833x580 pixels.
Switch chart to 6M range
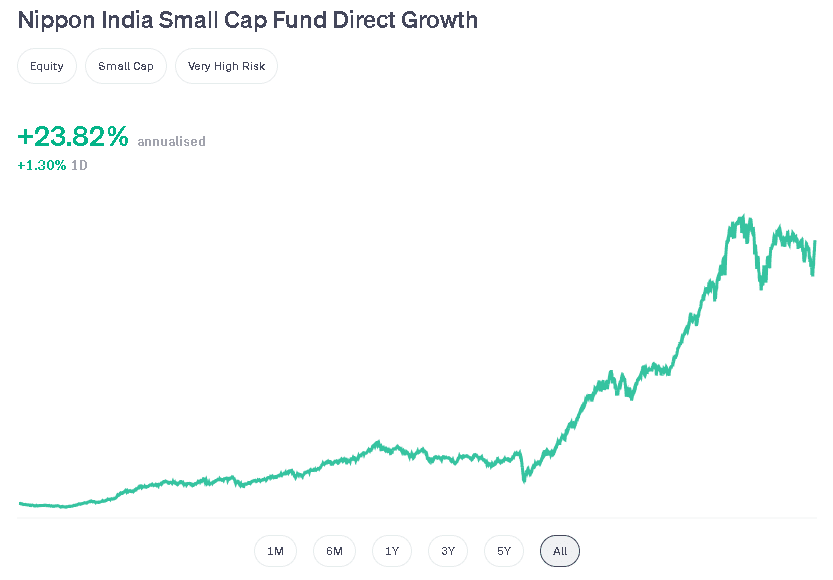(x=333, y=551)
